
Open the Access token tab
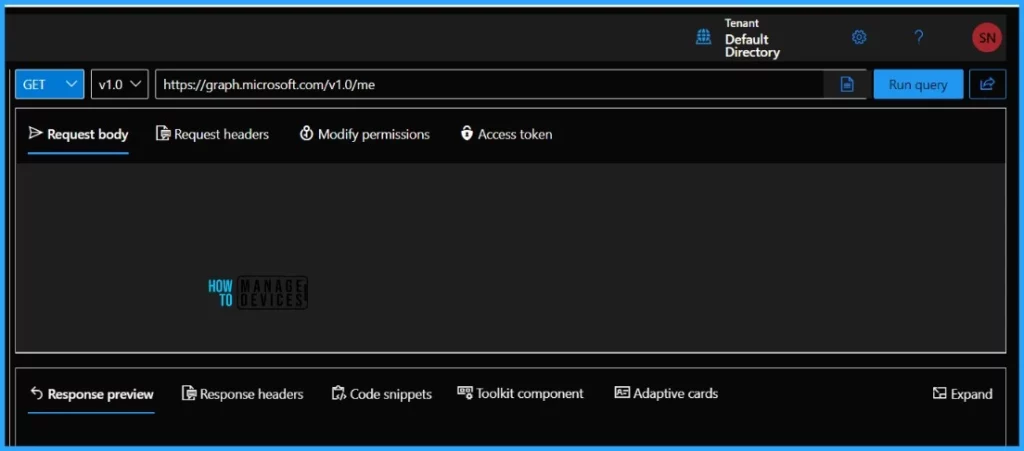tap(506, 134)
